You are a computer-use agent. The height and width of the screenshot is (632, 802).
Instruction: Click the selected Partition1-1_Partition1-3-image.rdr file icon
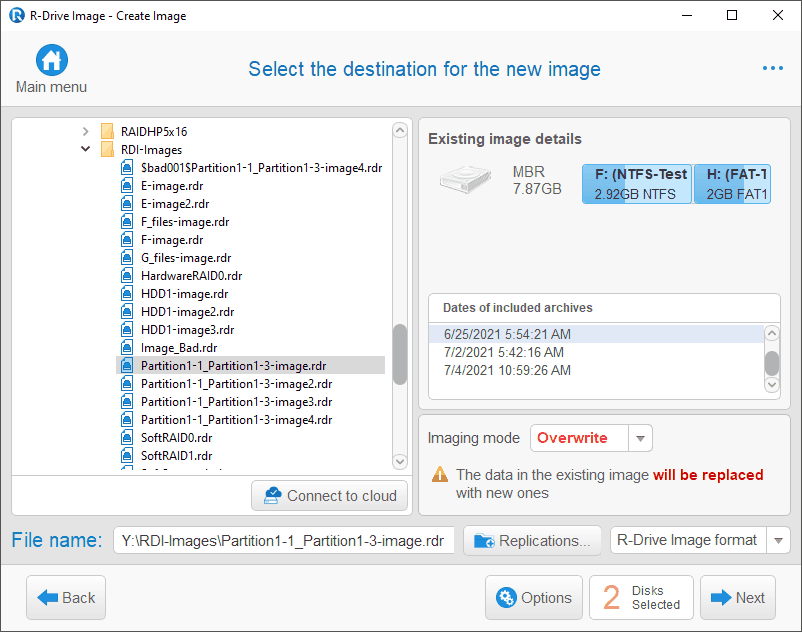pyautogui.click(x=127, y=366)
